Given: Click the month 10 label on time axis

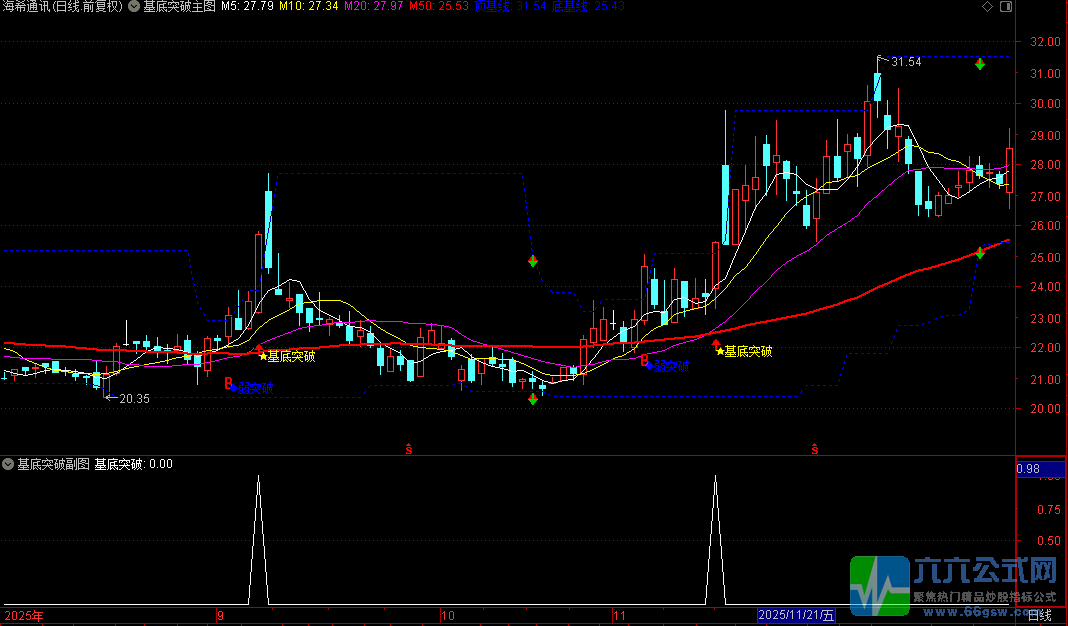Looking at the screenshot, I should coord(447,616).
